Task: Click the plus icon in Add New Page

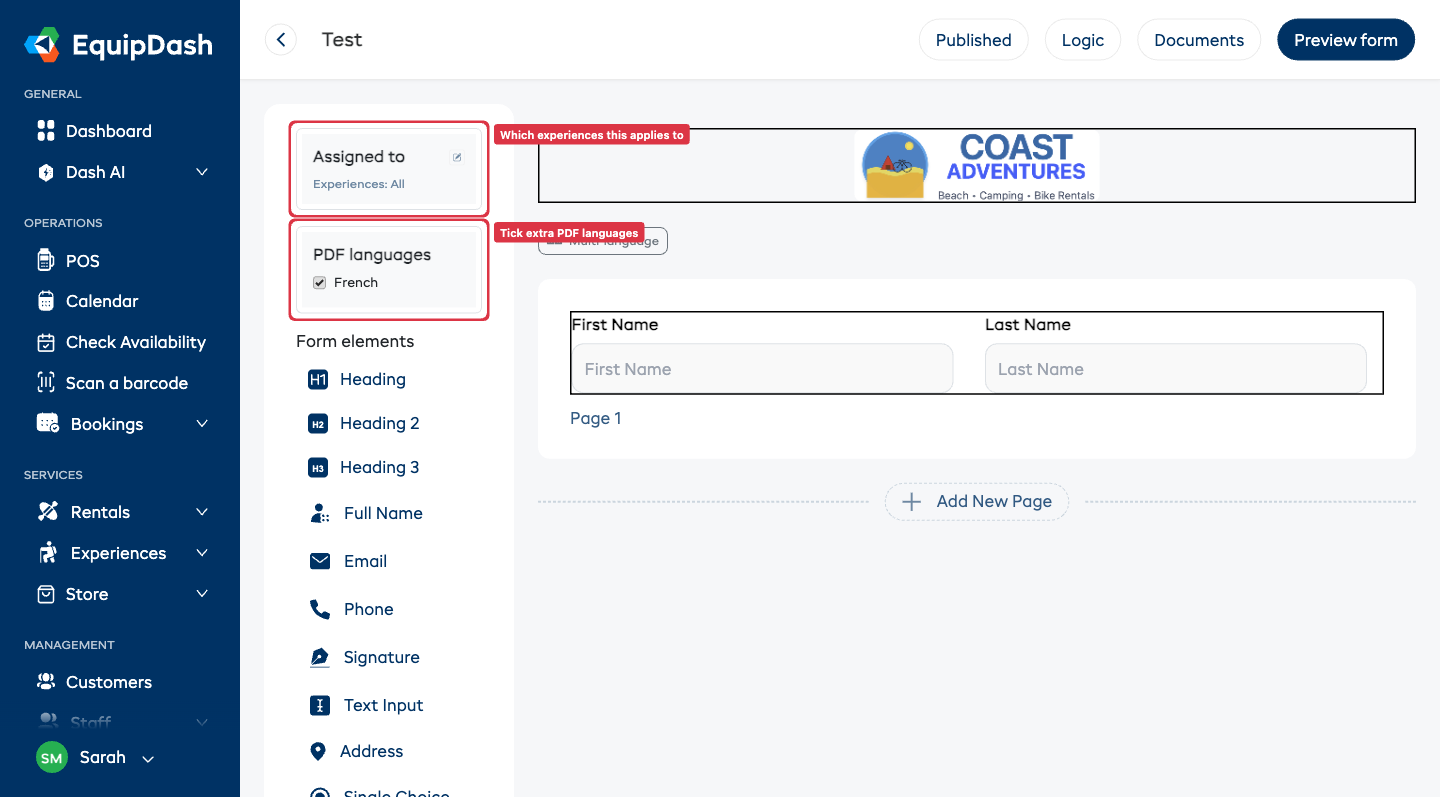Action: click(x=911, y=502)
